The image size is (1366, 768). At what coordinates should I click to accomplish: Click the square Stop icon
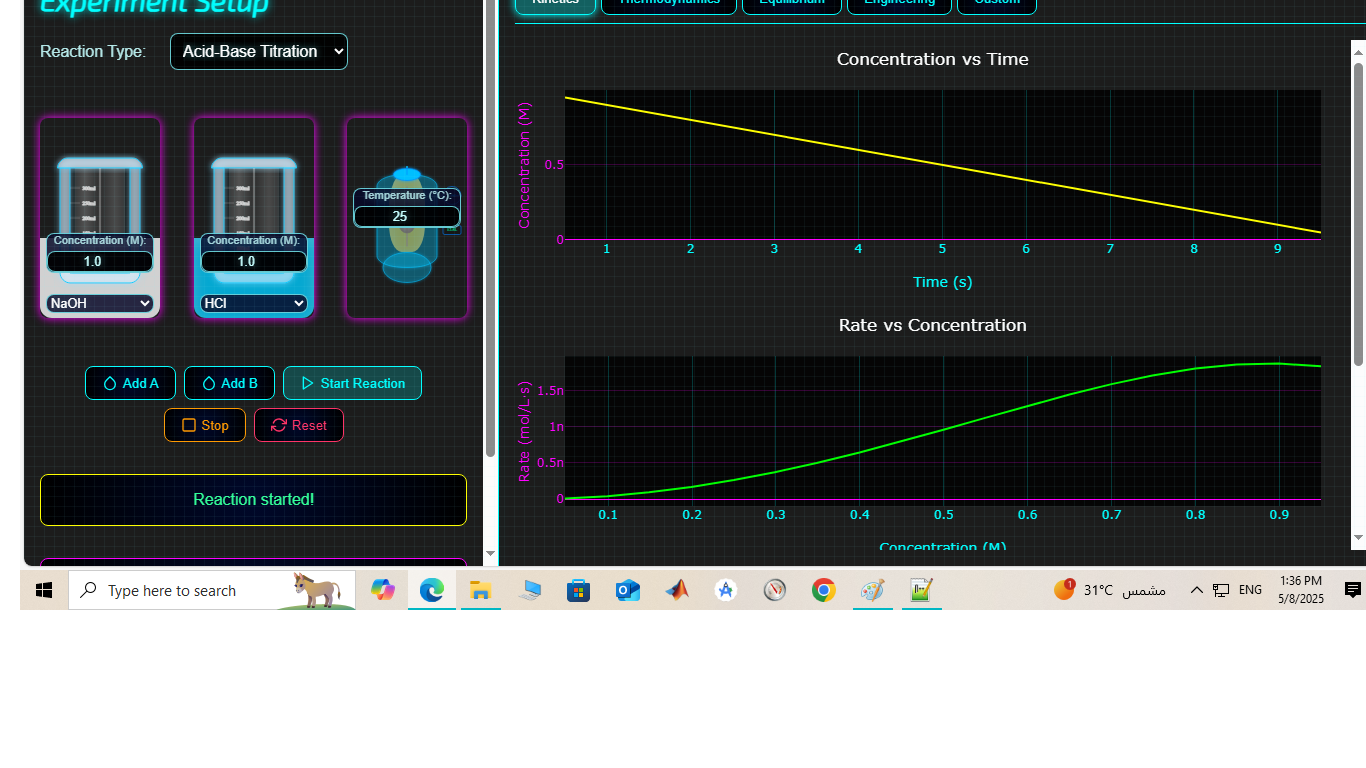pos(189,425)
